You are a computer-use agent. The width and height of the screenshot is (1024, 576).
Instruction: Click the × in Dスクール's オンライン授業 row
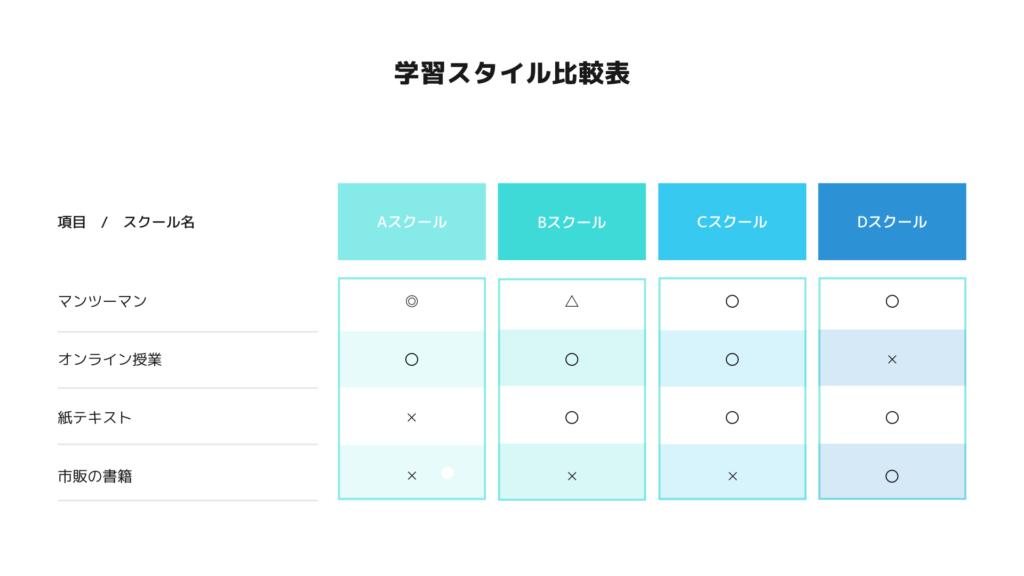coord(892,359)
